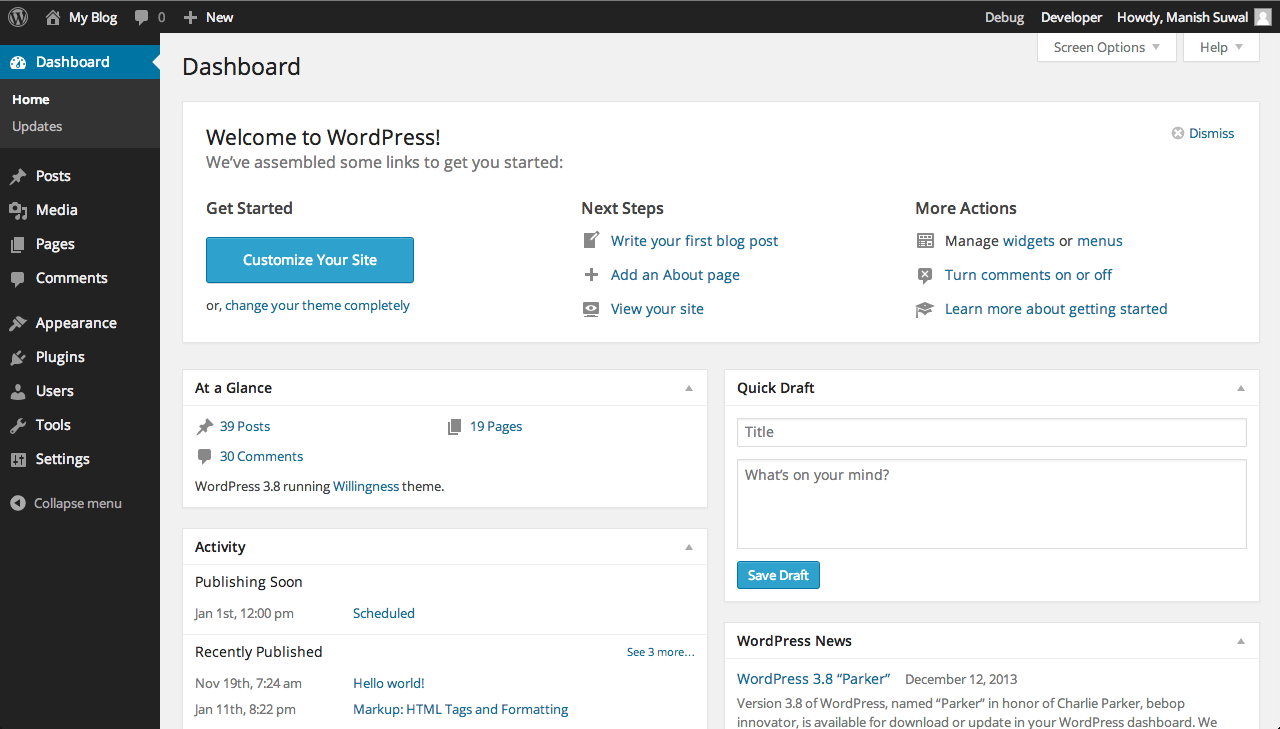Open the Appearance menu
Screen dimensions: 1280x729
(x=80, y=323)
